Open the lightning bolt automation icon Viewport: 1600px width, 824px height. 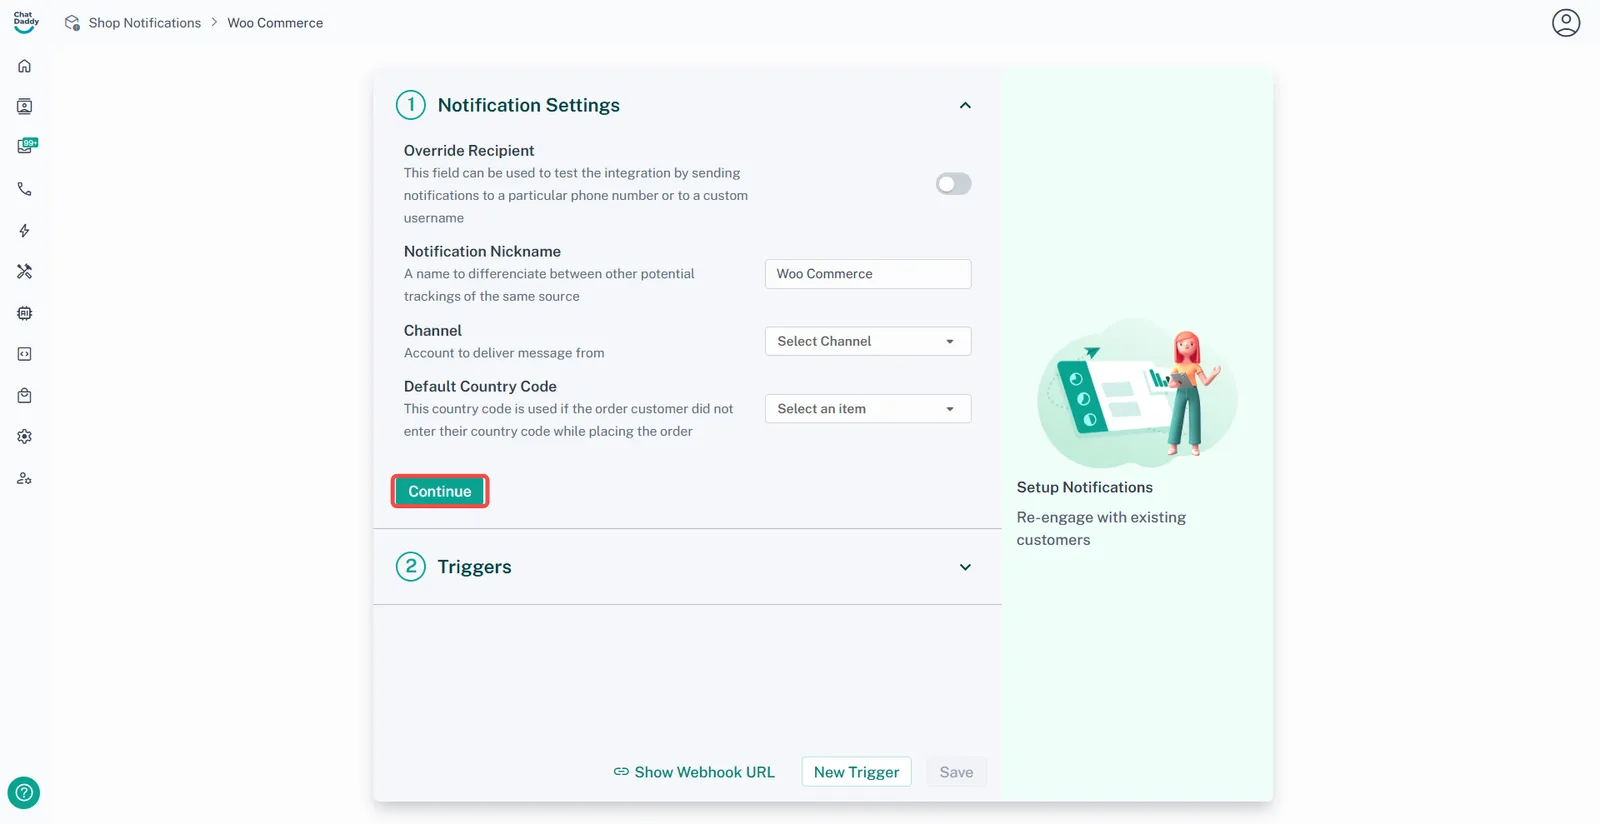(25, 231)
